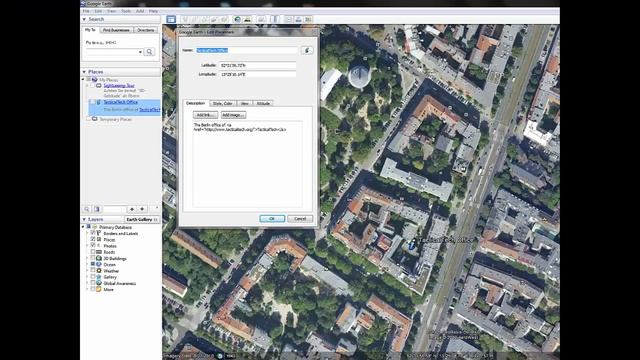Select the Add Image Overlay toolbar icon
The image size is (640, 360).
click(214, 19)
